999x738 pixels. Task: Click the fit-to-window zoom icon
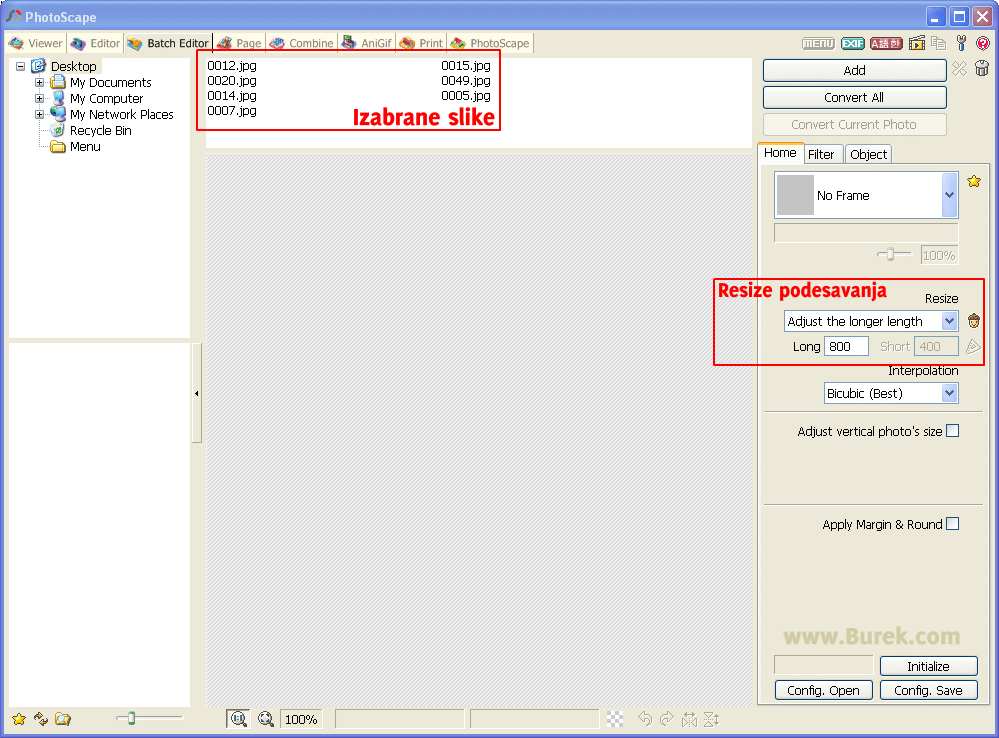click(x=266, y=719)
